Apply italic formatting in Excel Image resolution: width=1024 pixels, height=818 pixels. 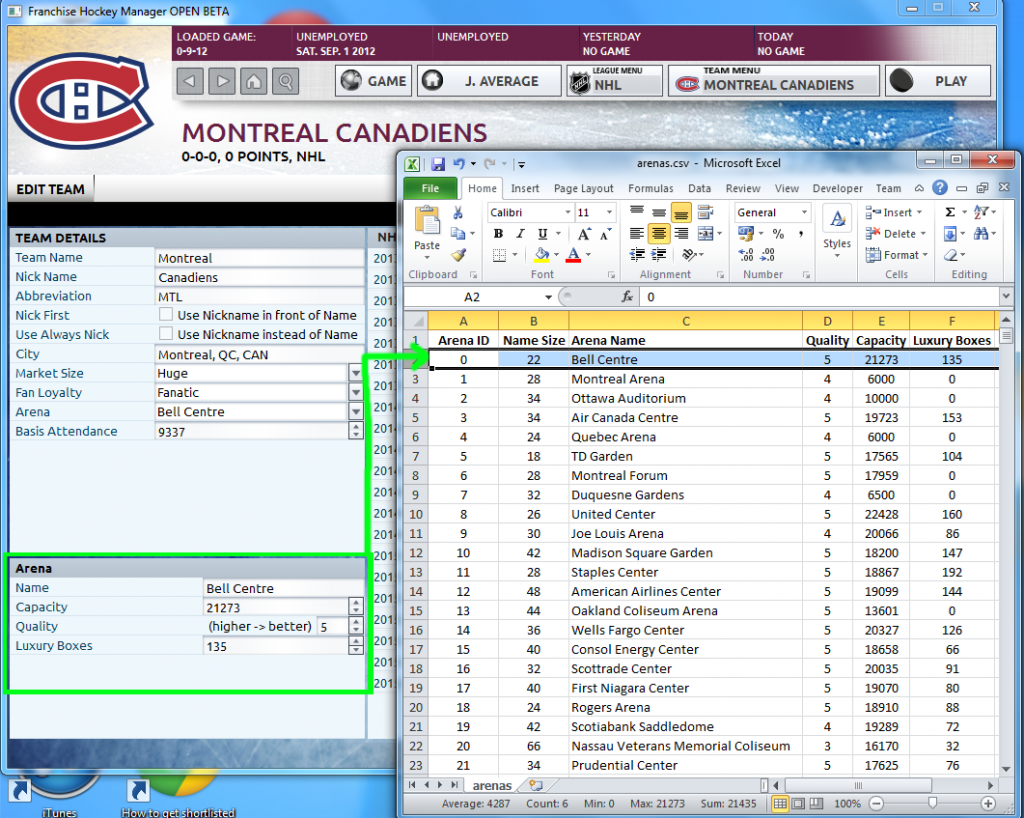(520, 234)
